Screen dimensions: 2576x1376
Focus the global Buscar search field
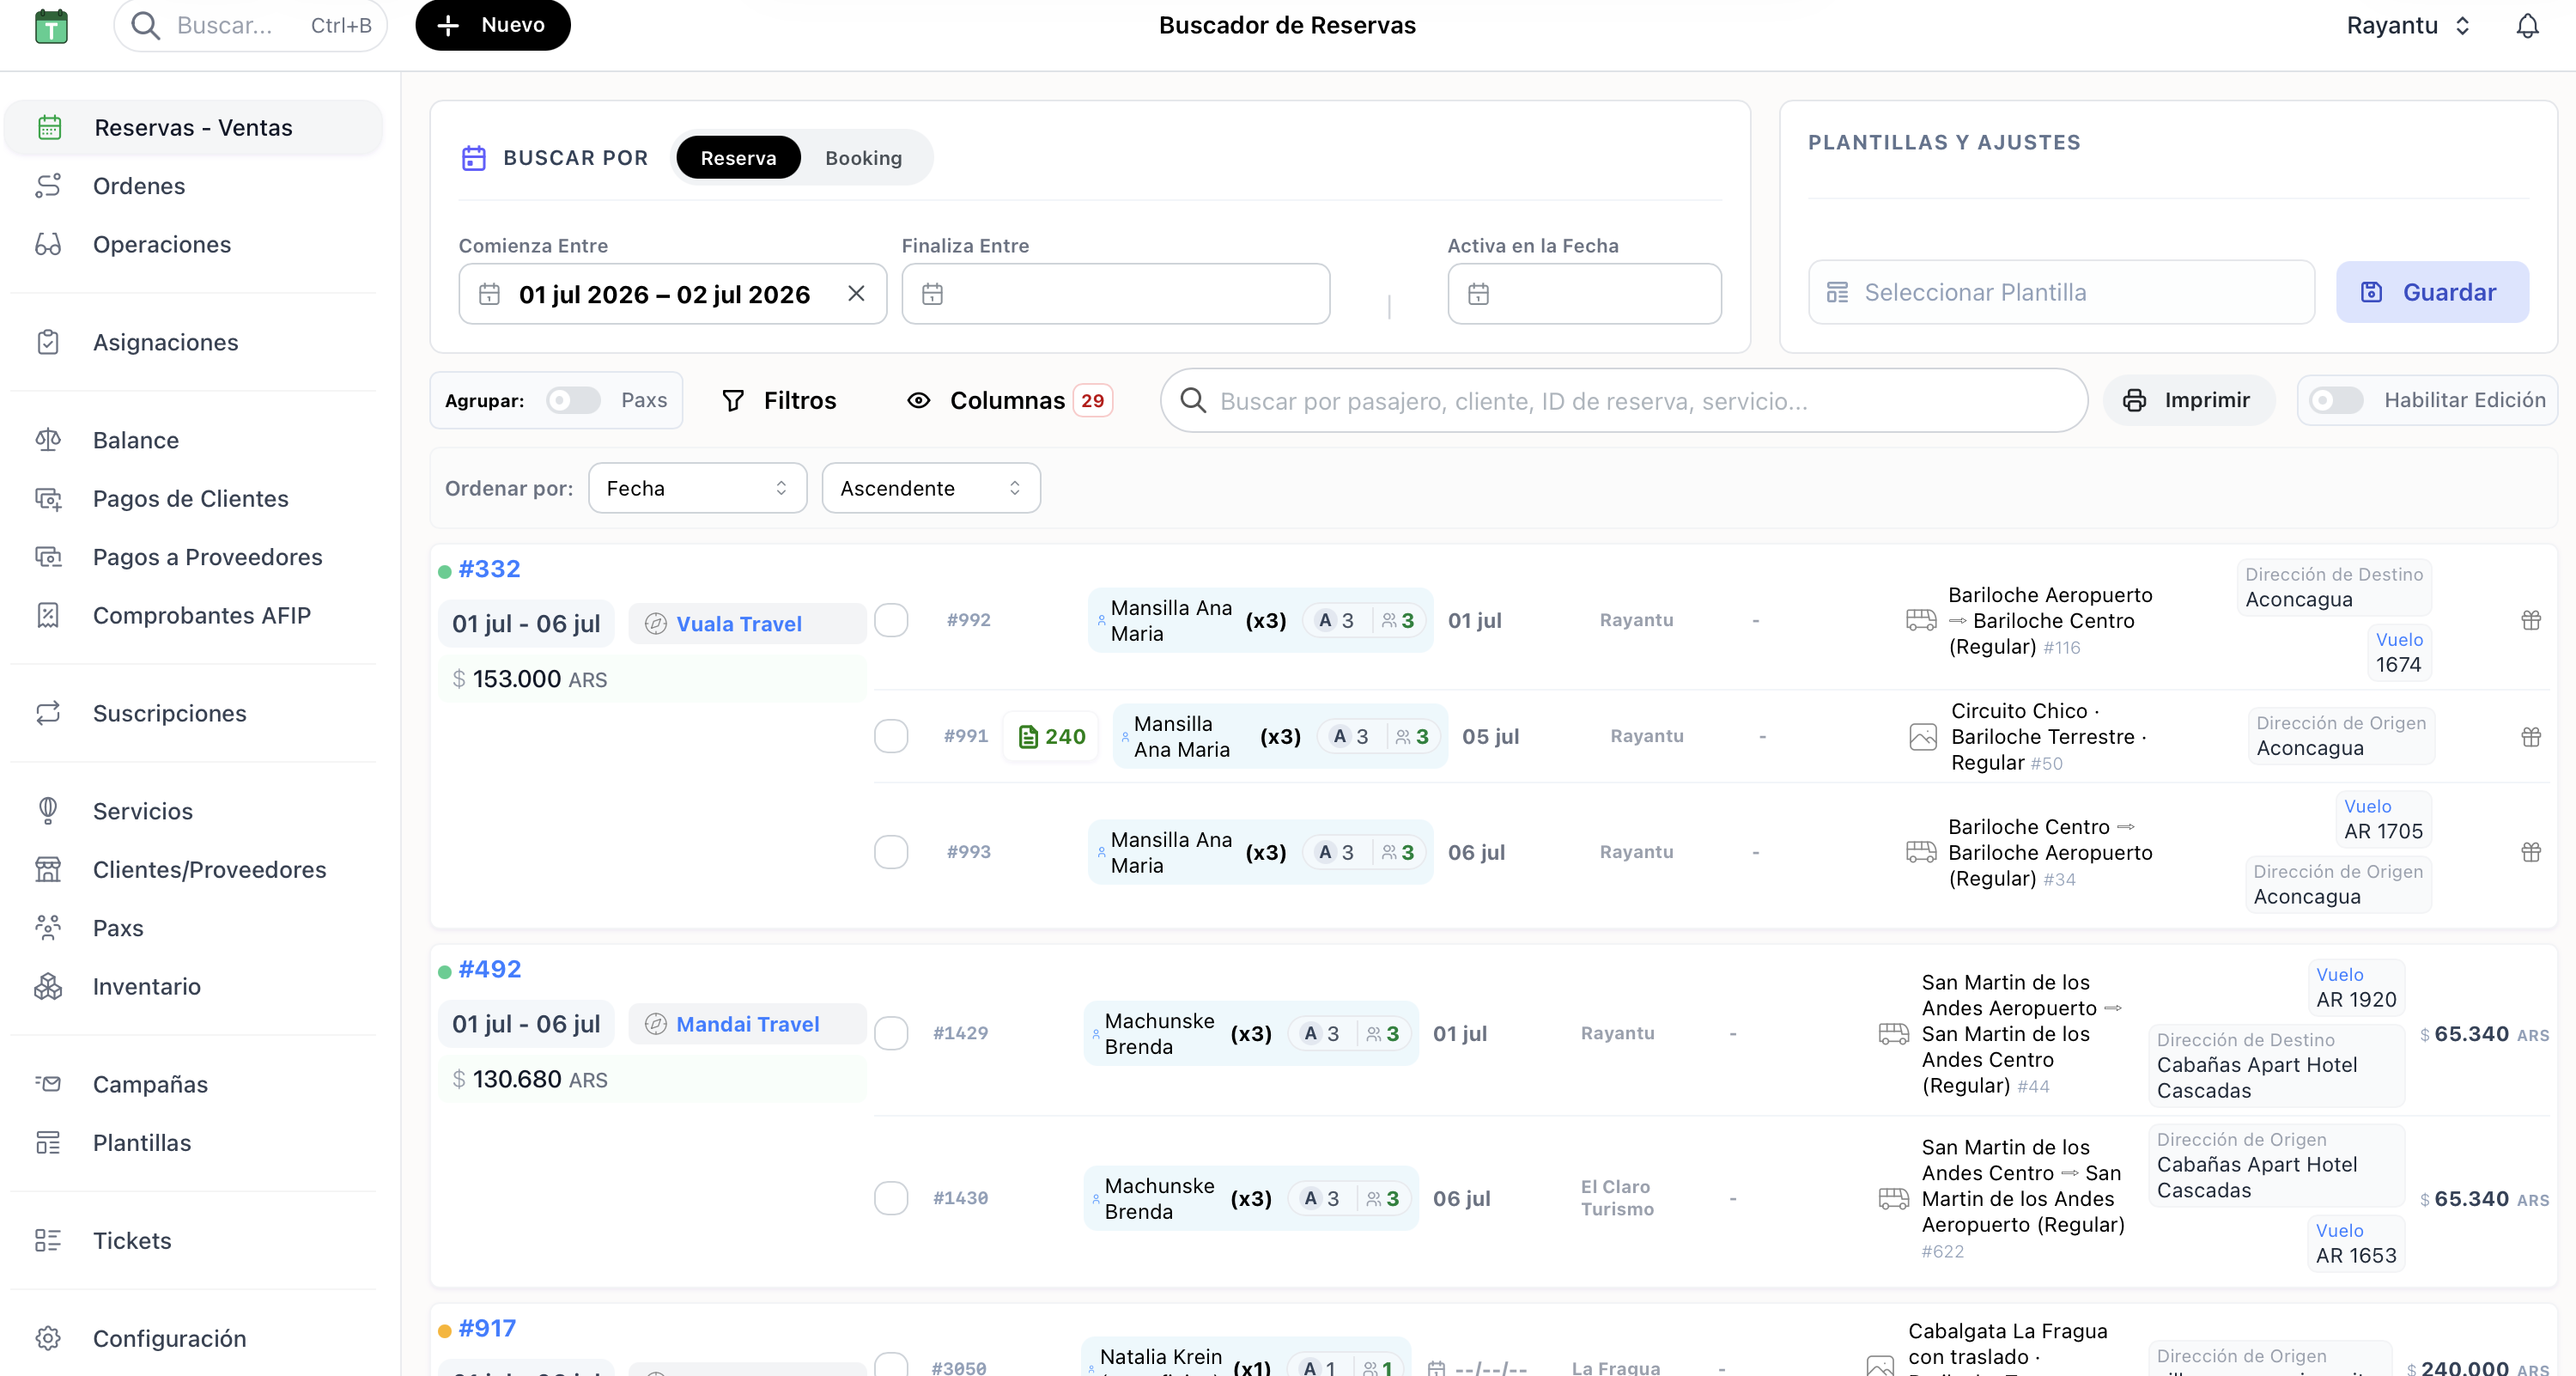tap(250, 25)
